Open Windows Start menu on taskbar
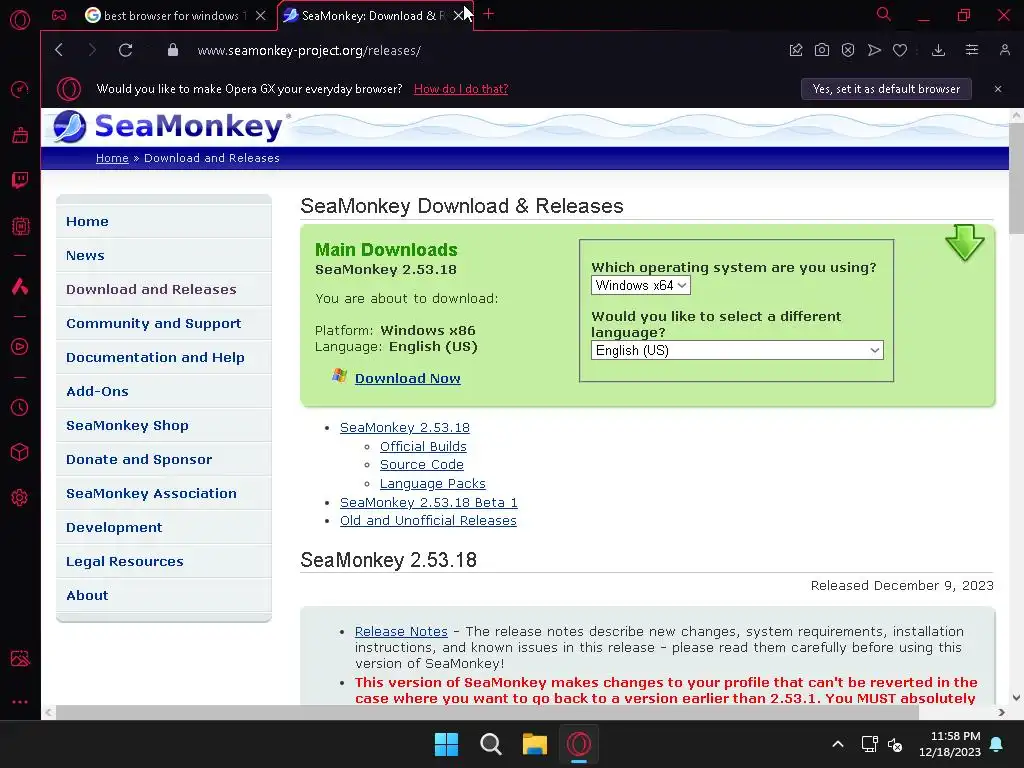This screenshot has width=1024, height=768. pos(447,744)
